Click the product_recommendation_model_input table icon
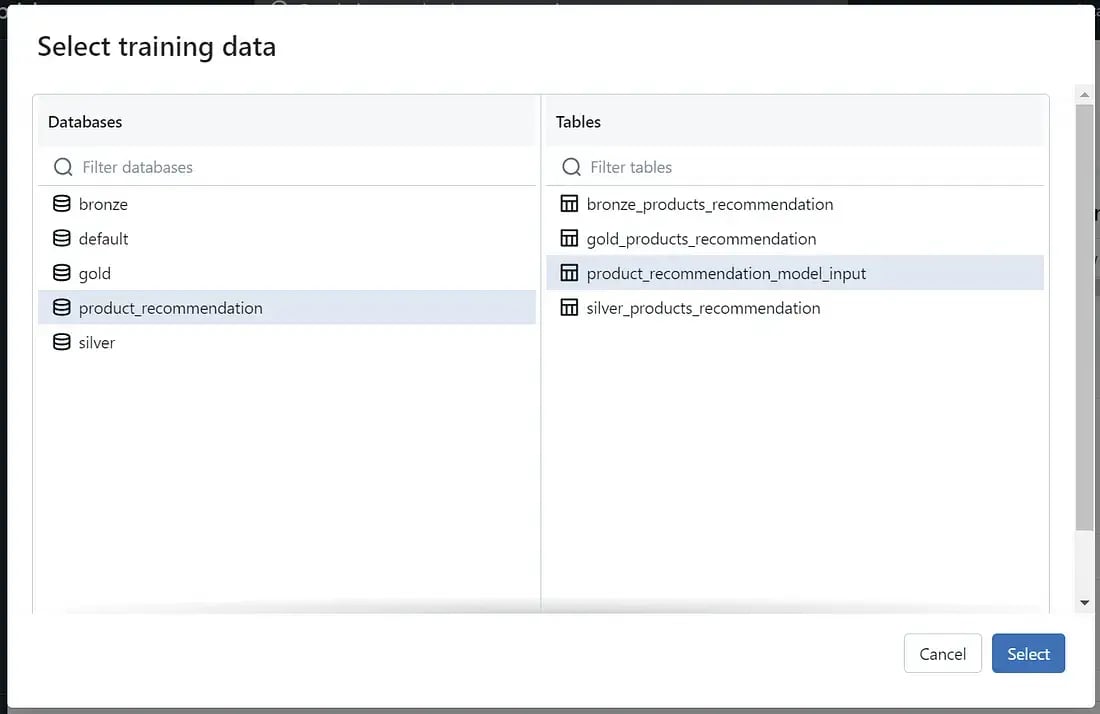This screenshot has height=714, width=1100. (x=569, y=273)
